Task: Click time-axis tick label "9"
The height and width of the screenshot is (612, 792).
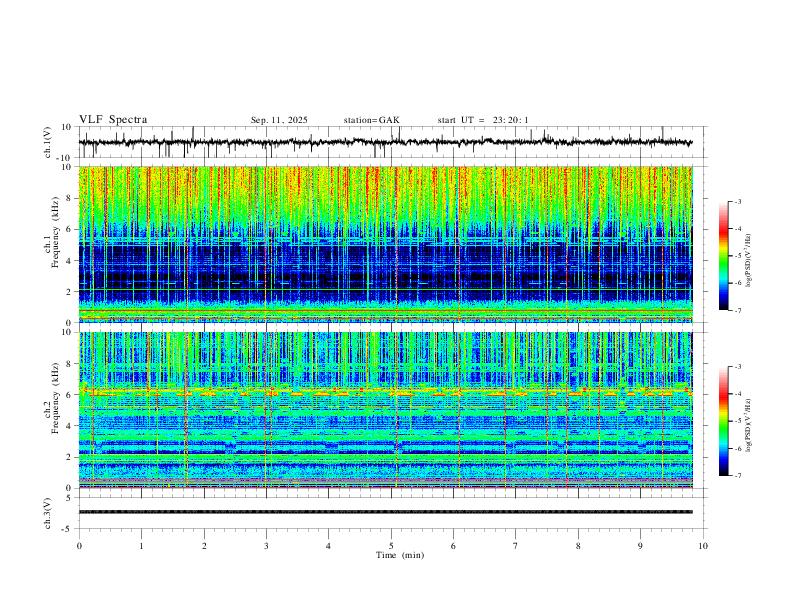Action: (x=640, y=546)
